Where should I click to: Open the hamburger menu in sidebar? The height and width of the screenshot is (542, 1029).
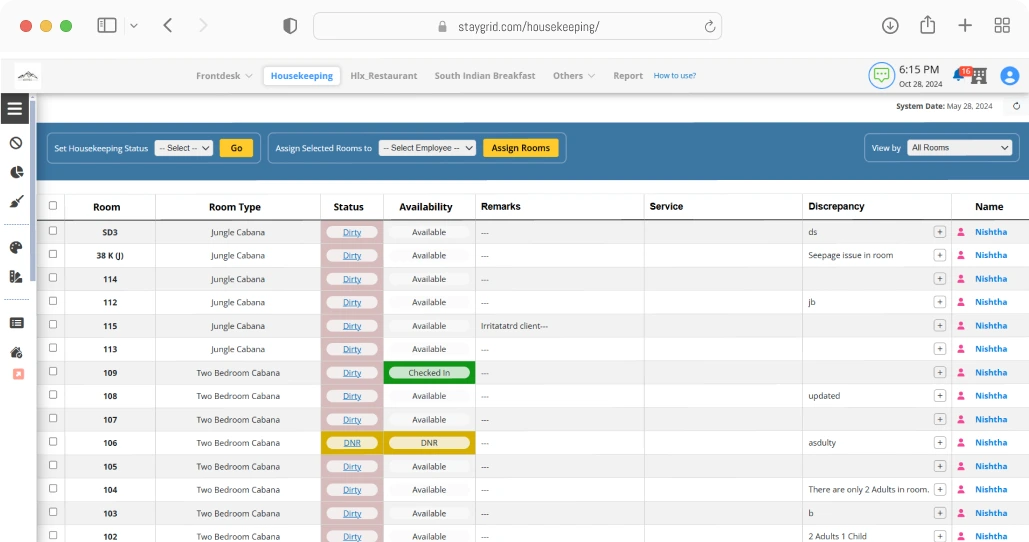point(14,108)
